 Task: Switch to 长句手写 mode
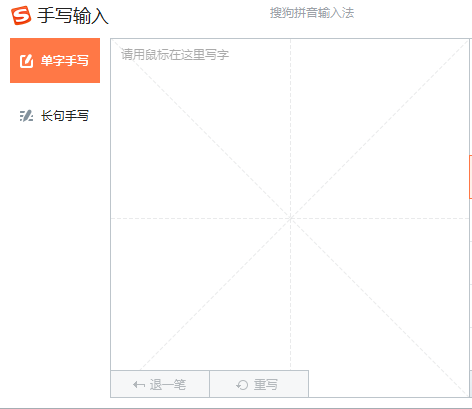pyautogui.click(x=65, y=116)
